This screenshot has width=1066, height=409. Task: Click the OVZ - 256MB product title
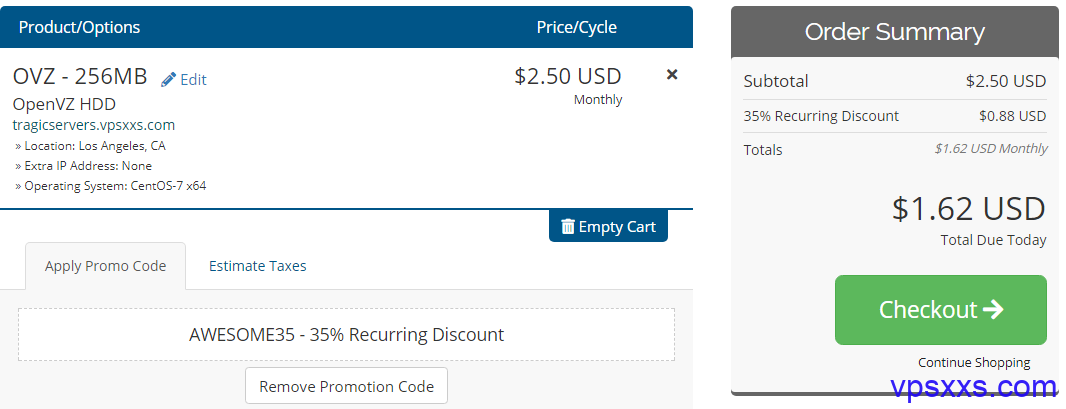click(80, 77)
